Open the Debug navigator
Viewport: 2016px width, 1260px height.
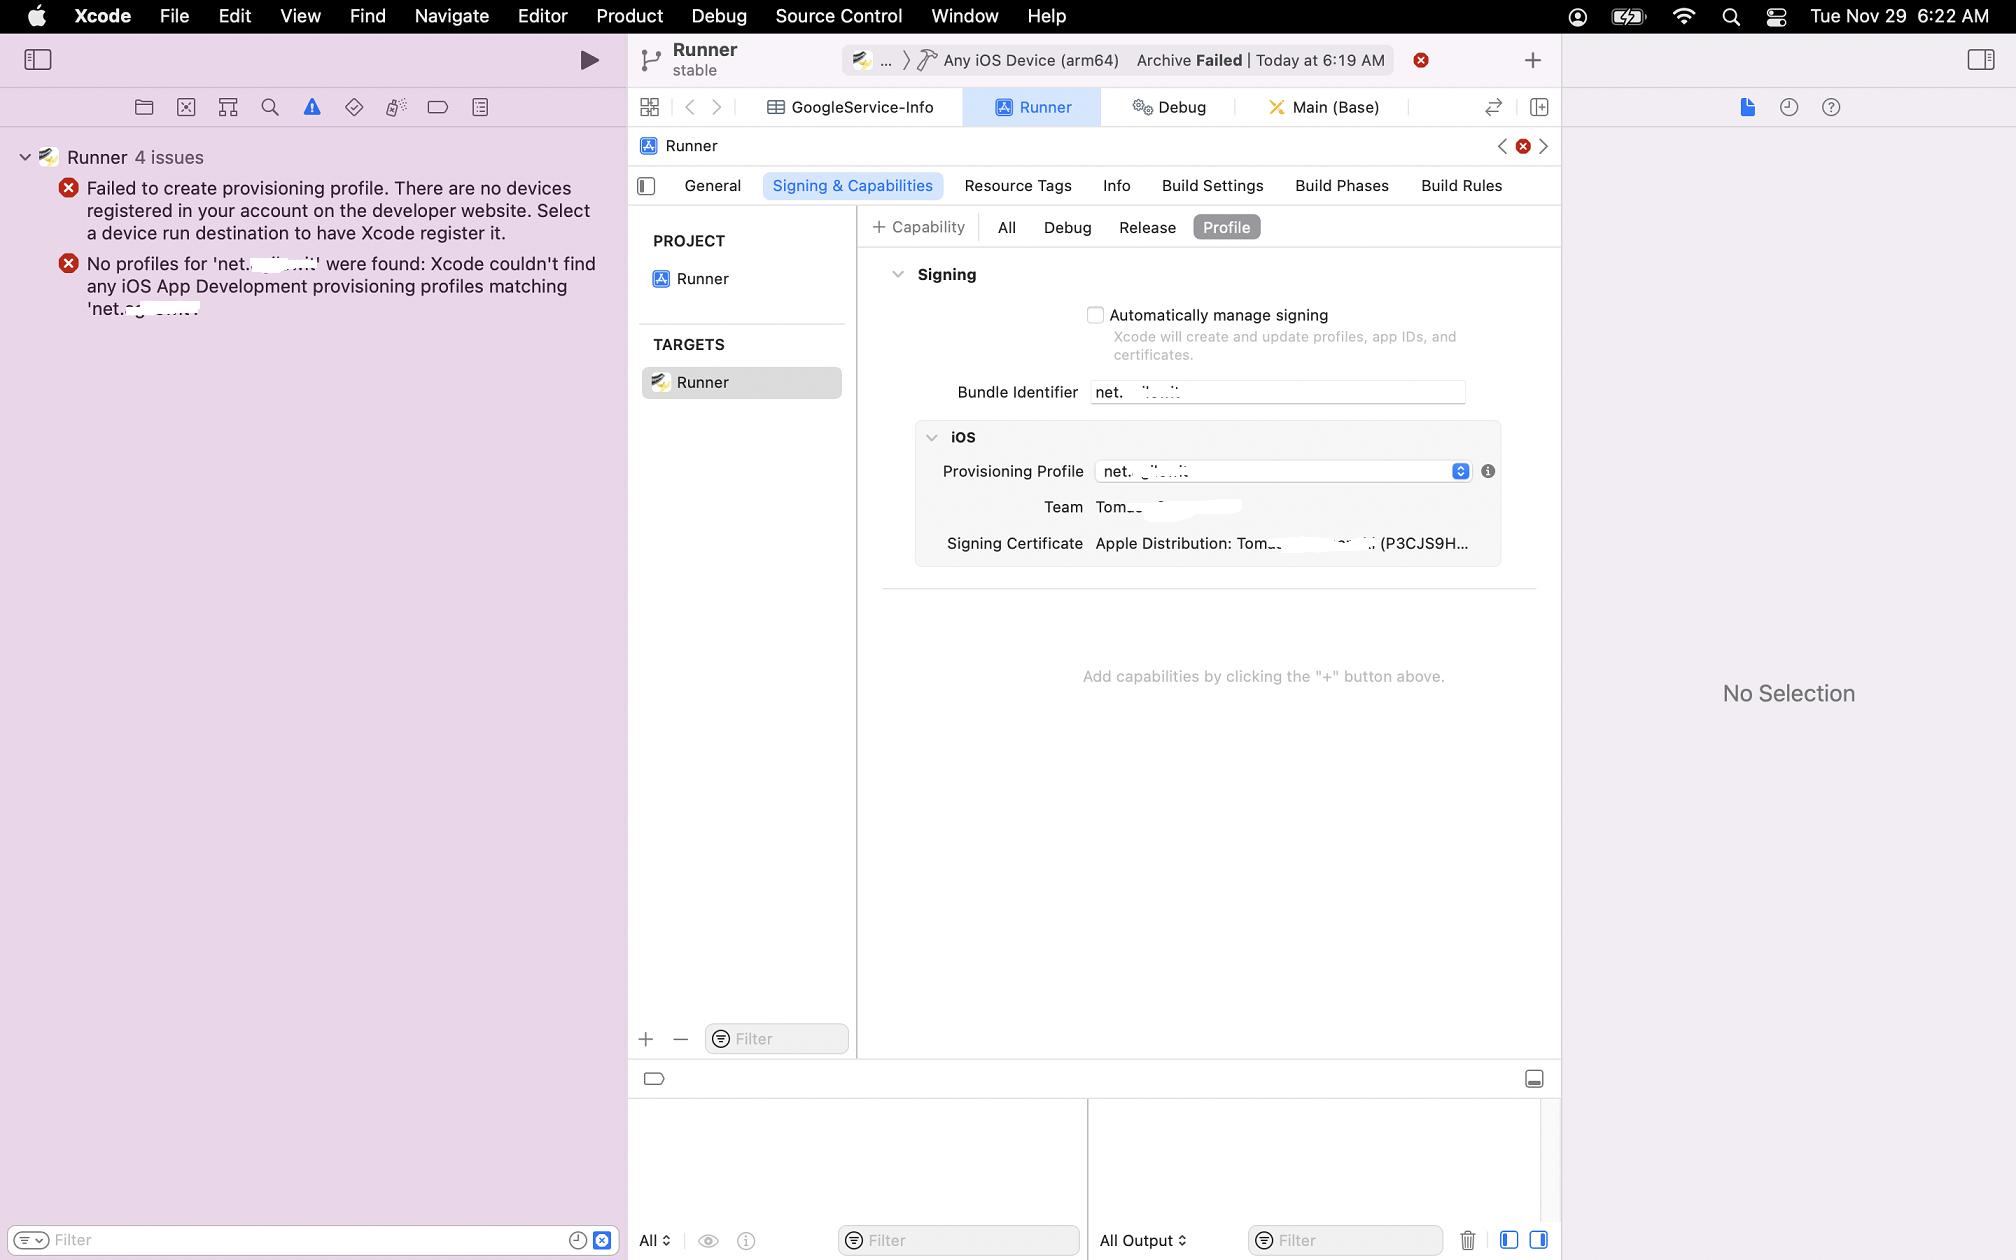pos(396,107)
